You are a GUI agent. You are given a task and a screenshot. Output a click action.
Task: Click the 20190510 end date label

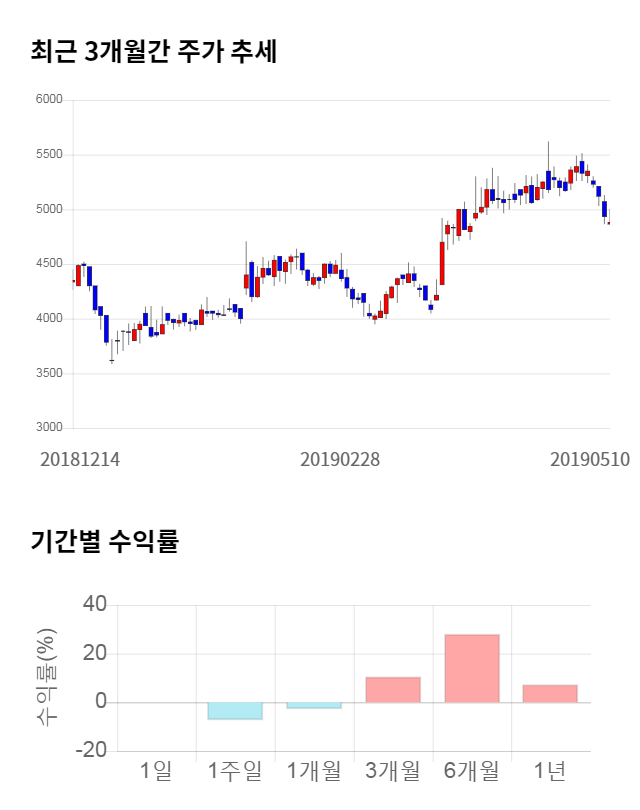[590, 459]
